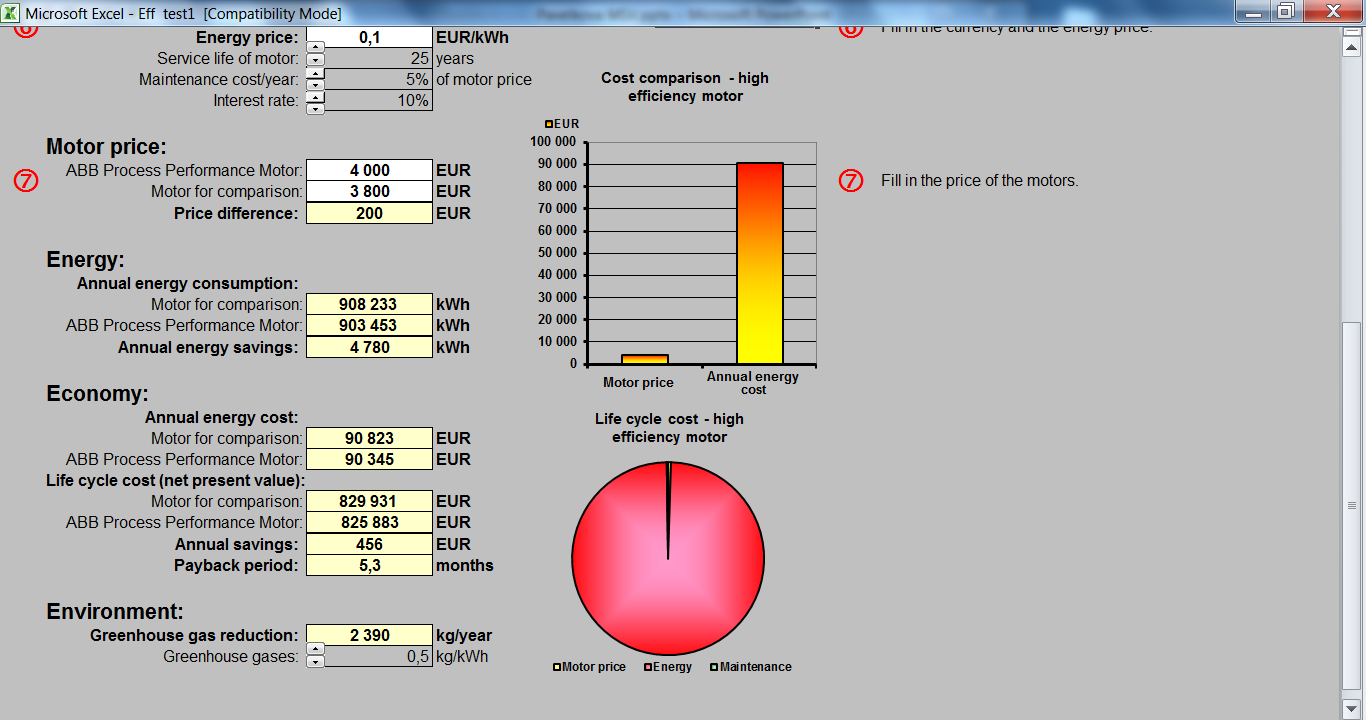Screen dimensions: 1366x720
Task: Click the Payback period 5,3 cell
Action: (x=369, y=565)
